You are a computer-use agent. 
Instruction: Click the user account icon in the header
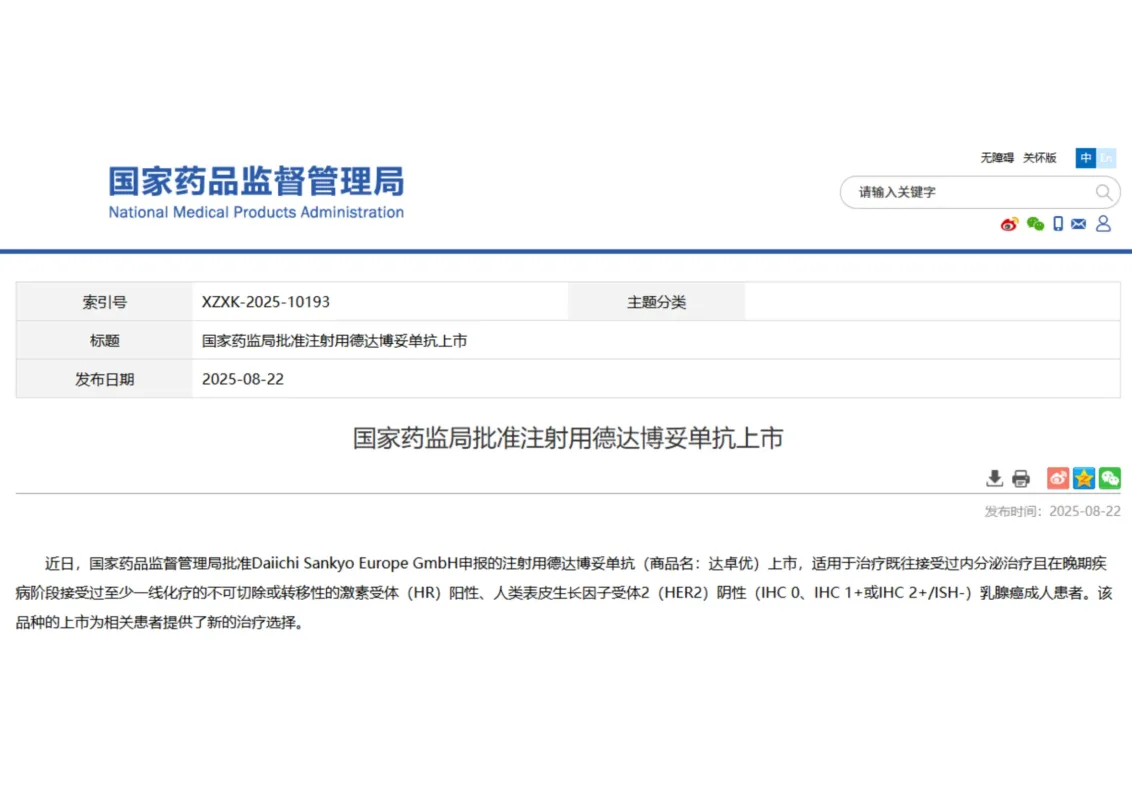(1103, 224)
